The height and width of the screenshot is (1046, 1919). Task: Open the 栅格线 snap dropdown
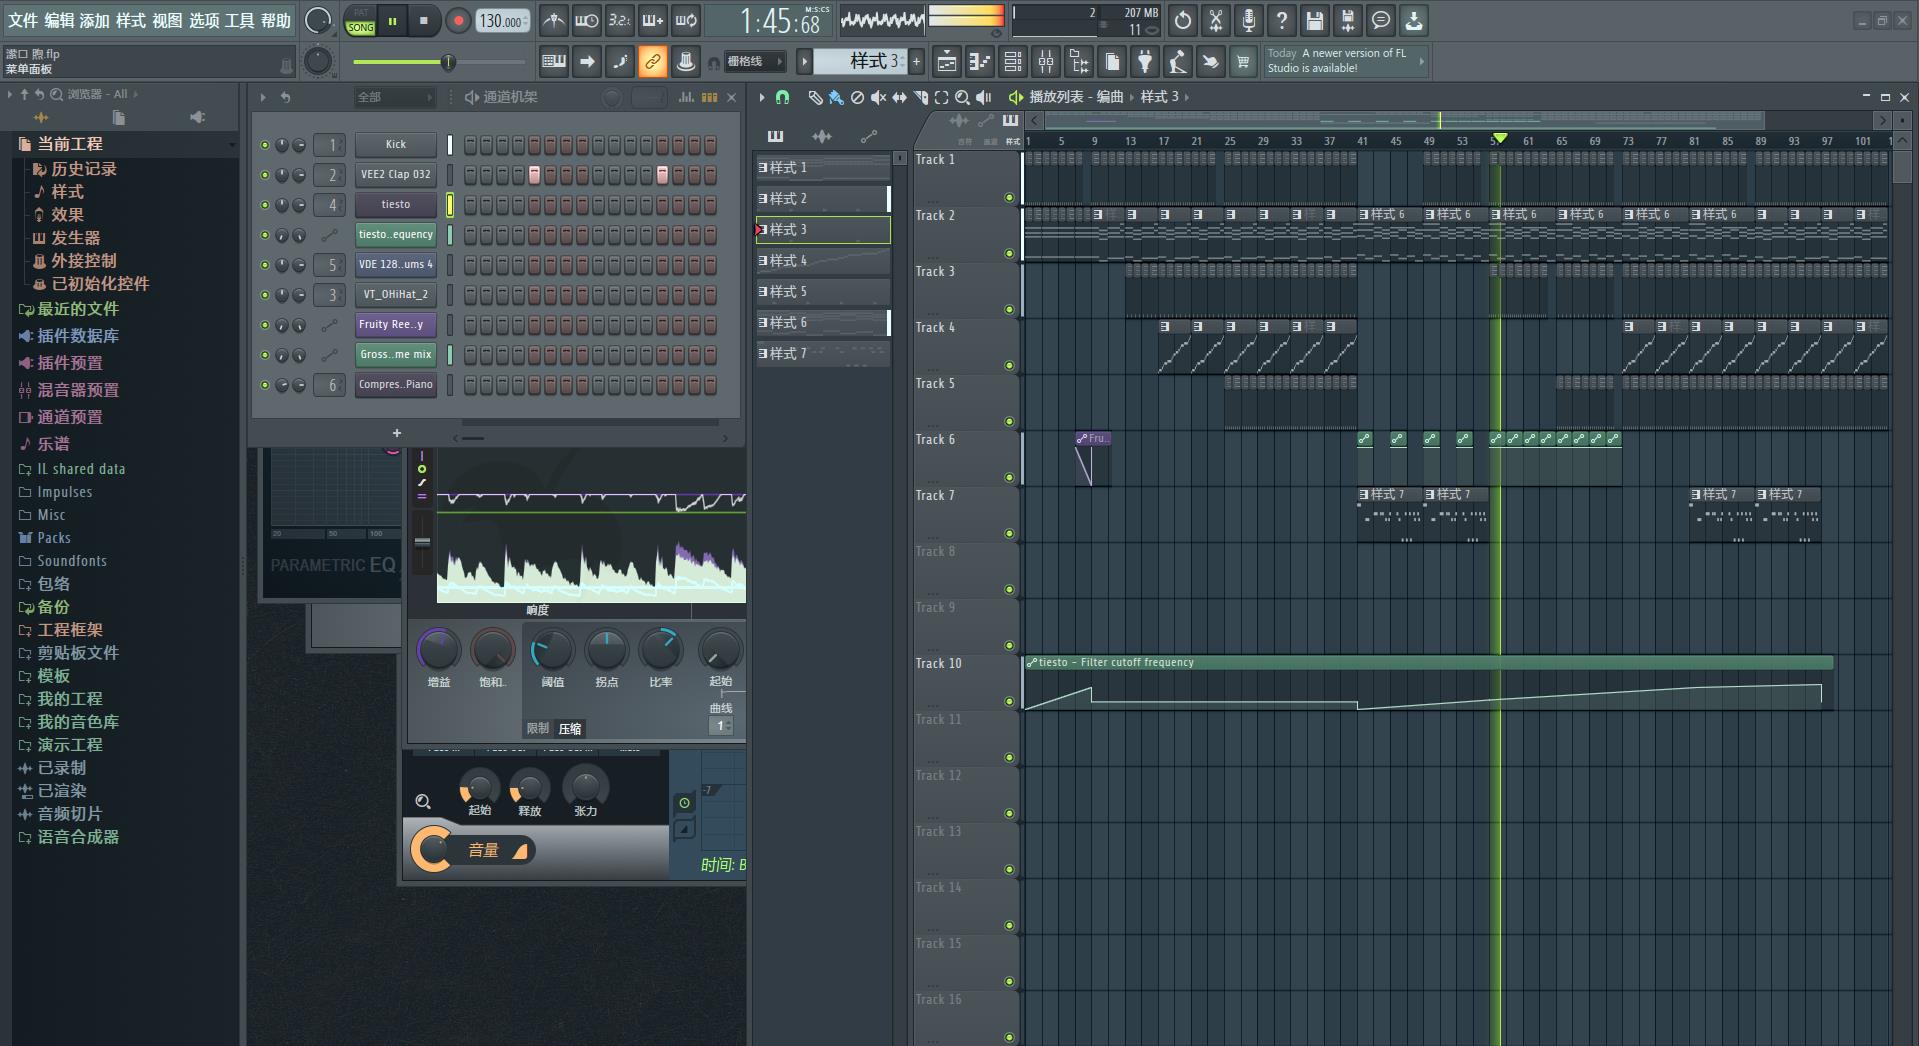[755, 62]
